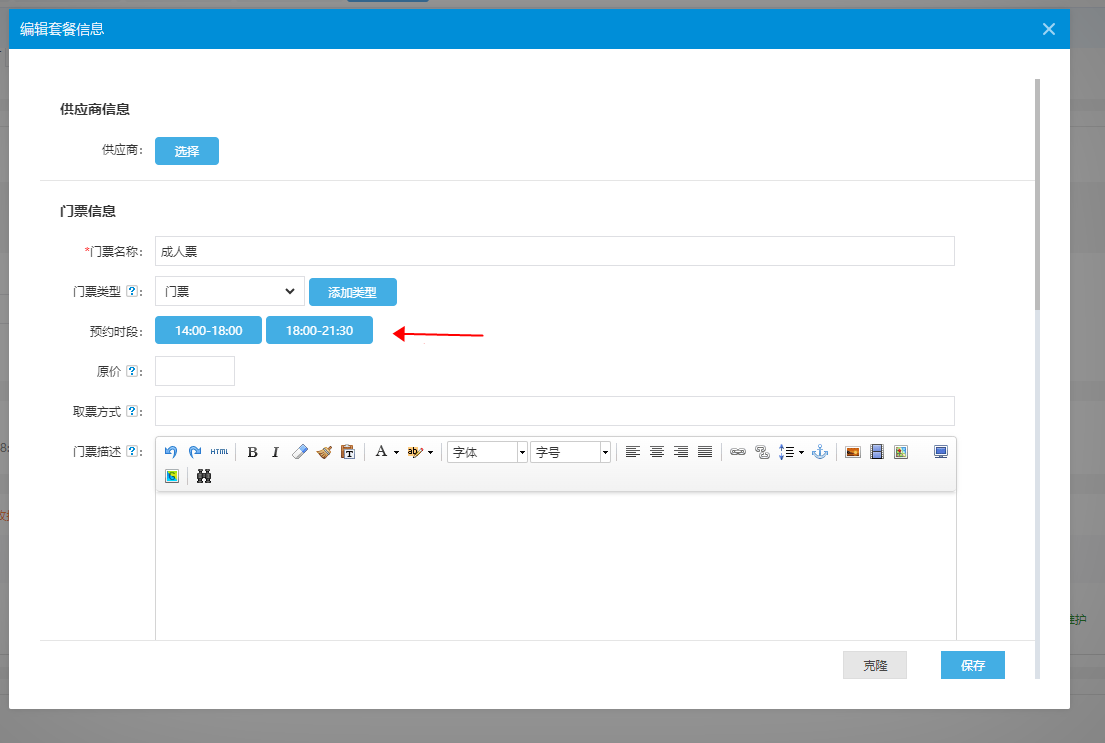
Task: Click the 添加类型 add type button
Action: (353, 292)
